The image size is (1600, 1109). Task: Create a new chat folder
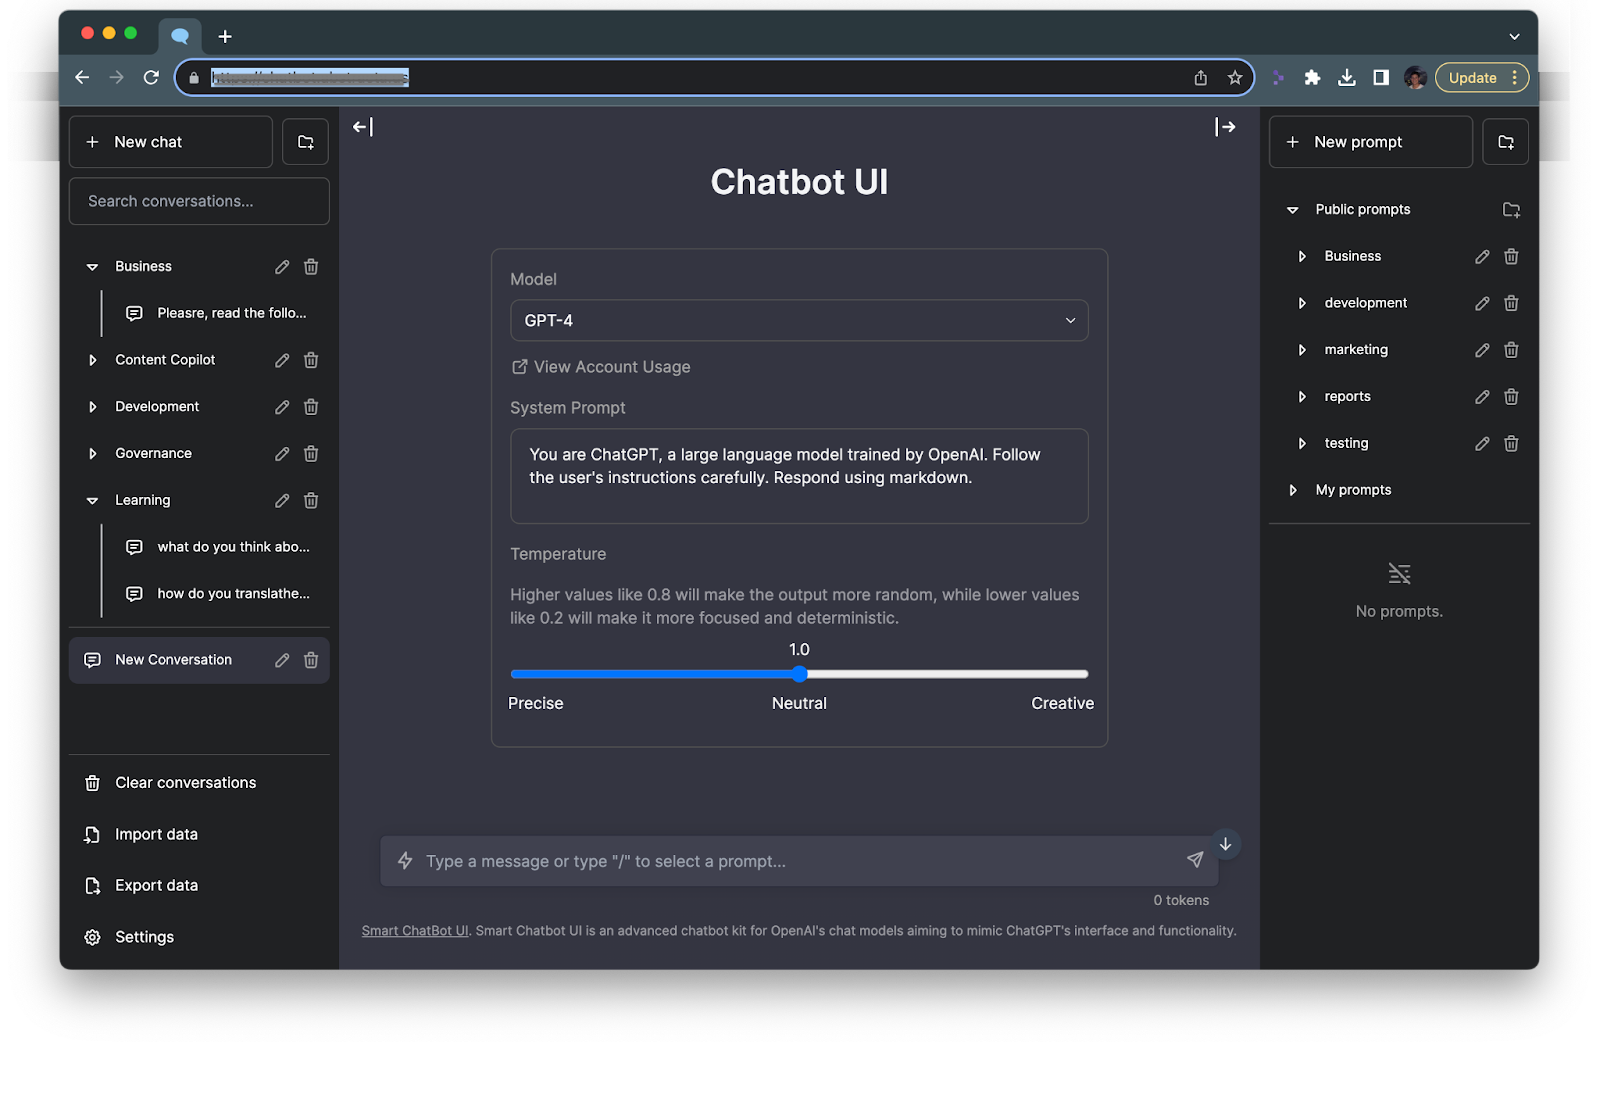coord(306,142)
